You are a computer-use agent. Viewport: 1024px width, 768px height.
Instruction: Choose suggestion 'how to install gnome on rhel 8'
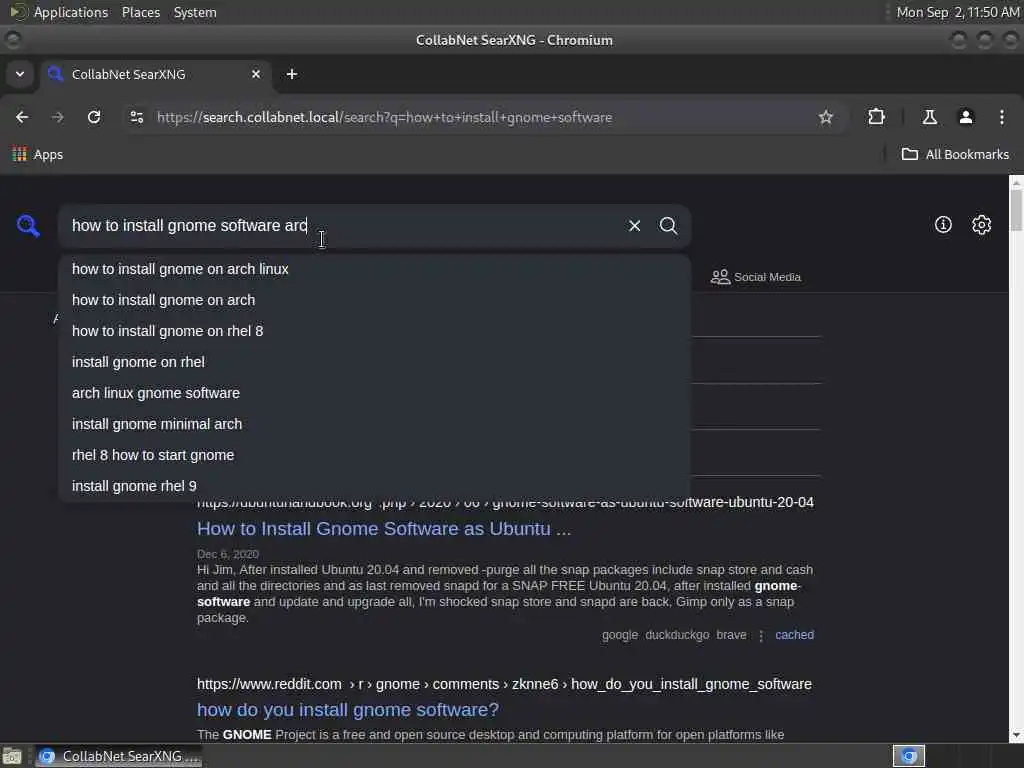point(374,331)
